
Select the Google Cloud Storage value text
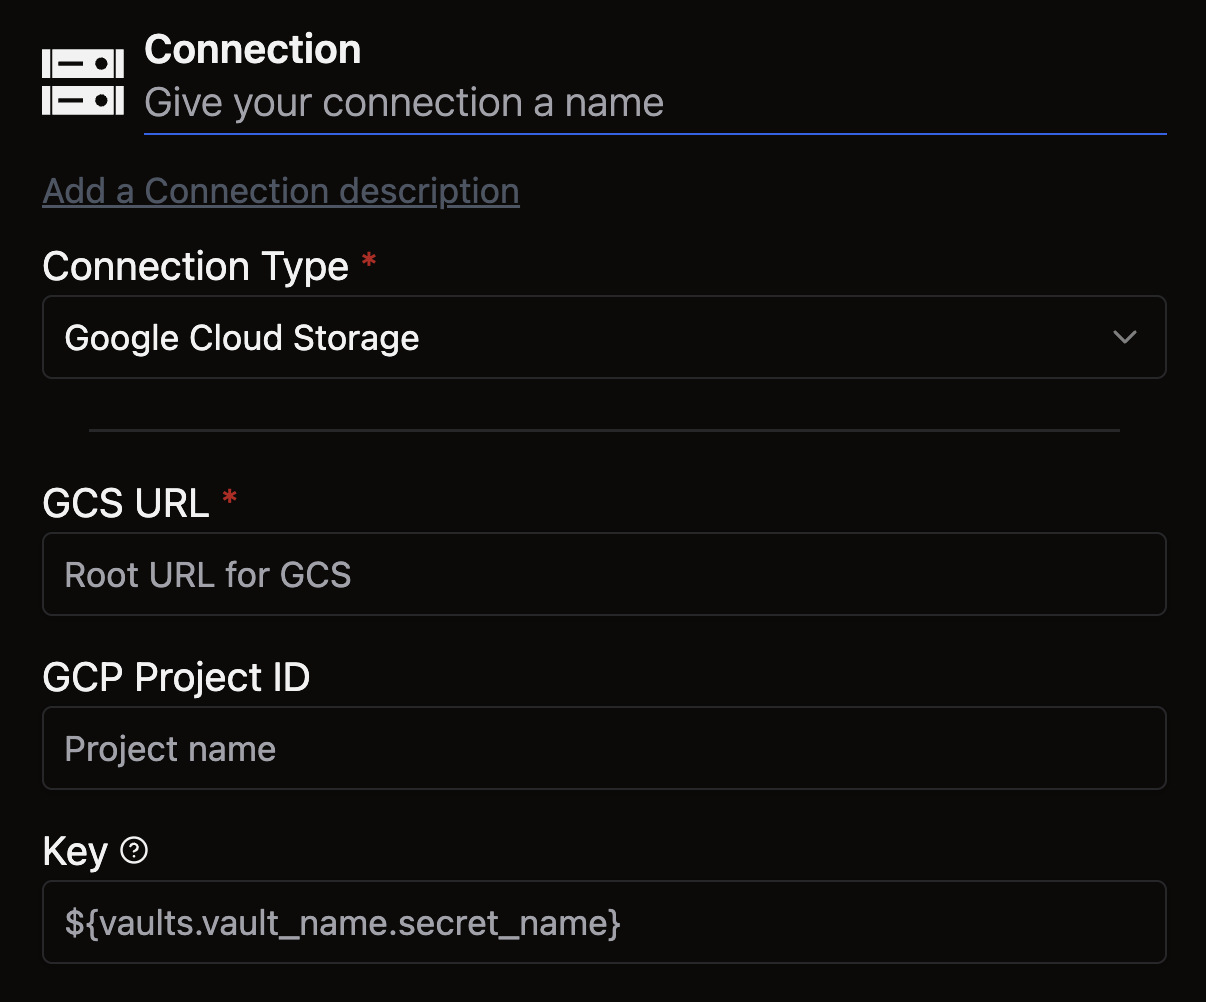242,338
